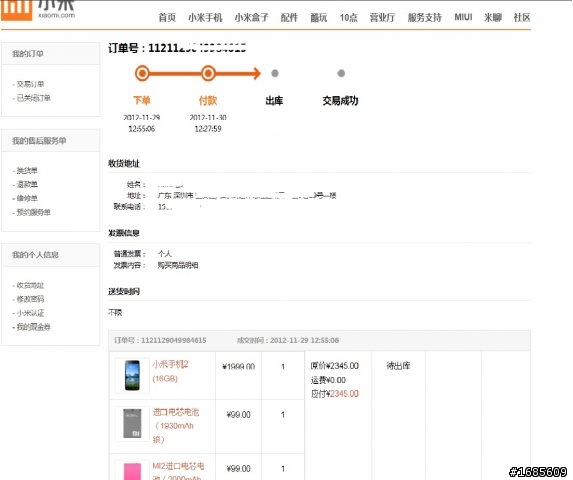Screen dimensions: 573x480
Task: Click the gray battery product thumbnail
Action: point(132,423)
